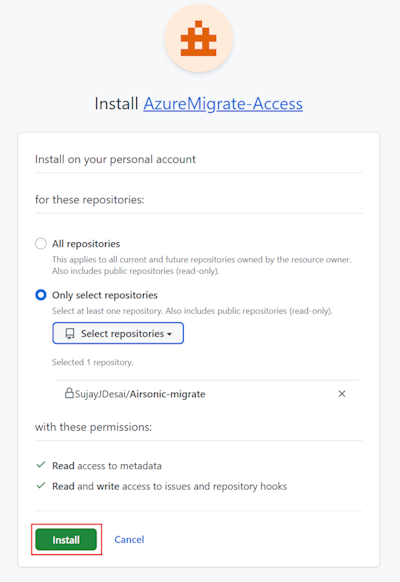Click the orange AzureMigrate-Access app avatar
The image size is (400, 582).
(x=199, y=39)
